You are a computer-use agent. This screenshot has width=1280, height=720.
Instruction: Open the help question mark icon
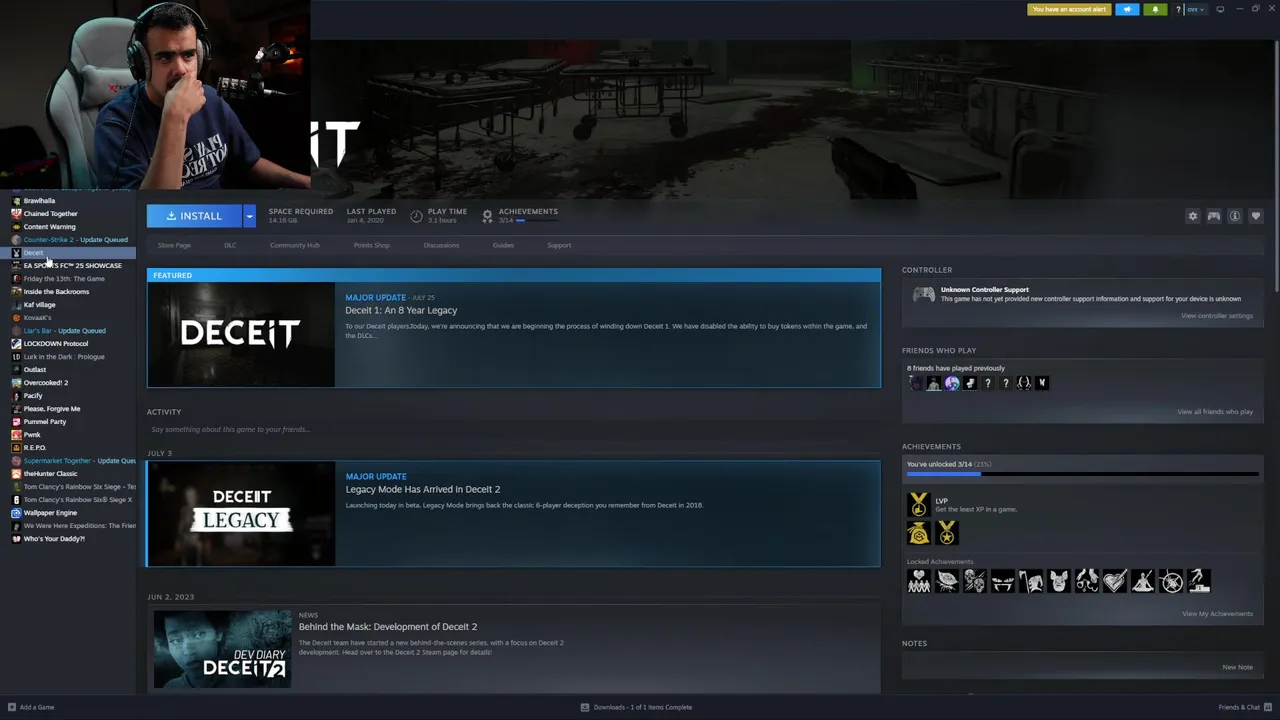1179,9
